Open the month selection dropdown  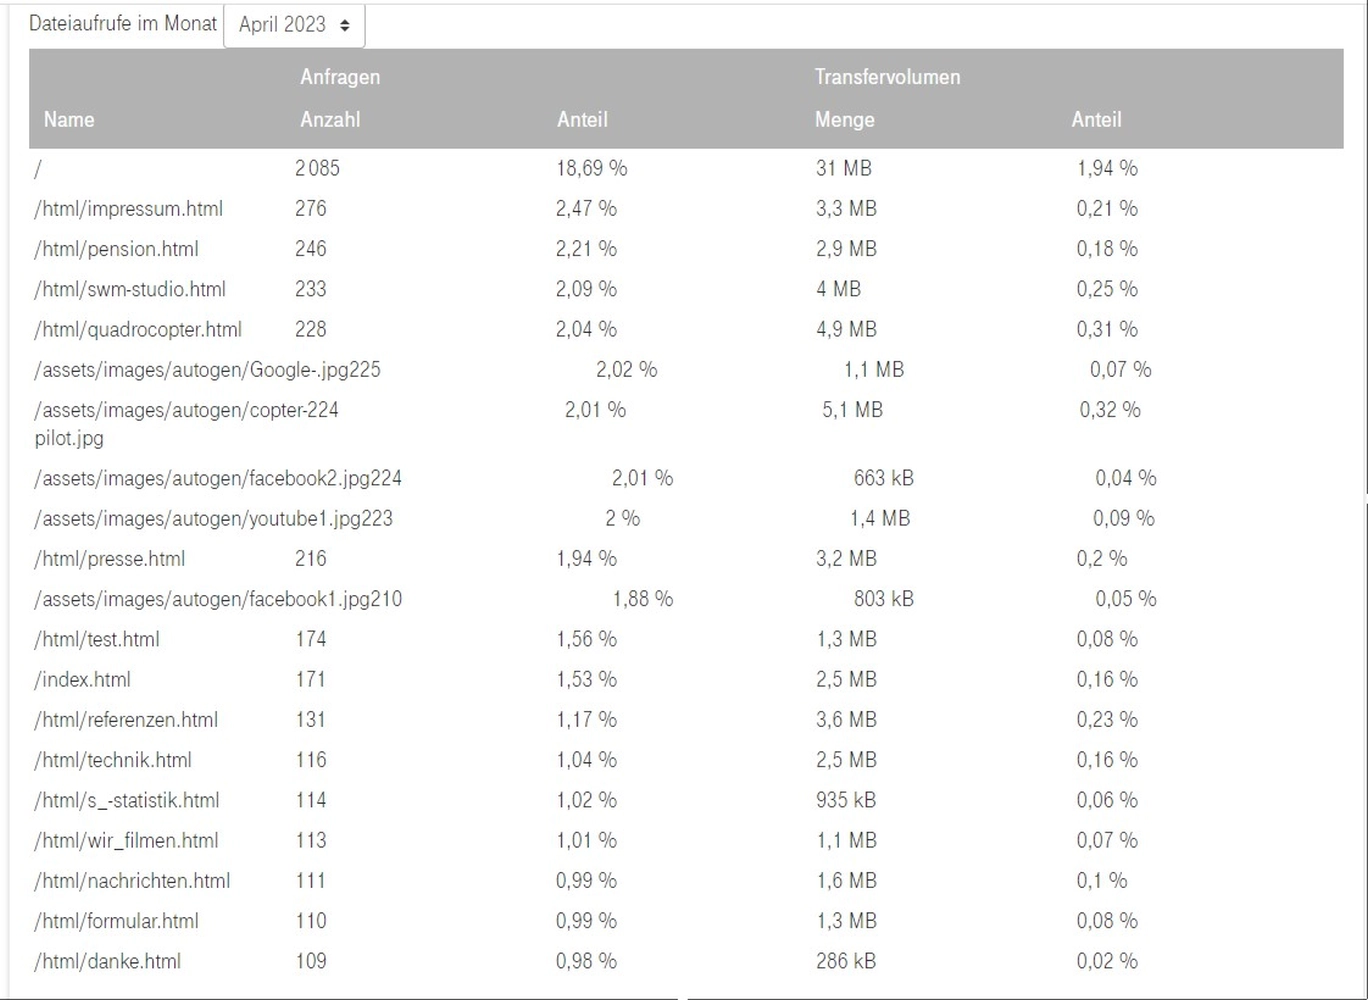(x=294, y=24)
